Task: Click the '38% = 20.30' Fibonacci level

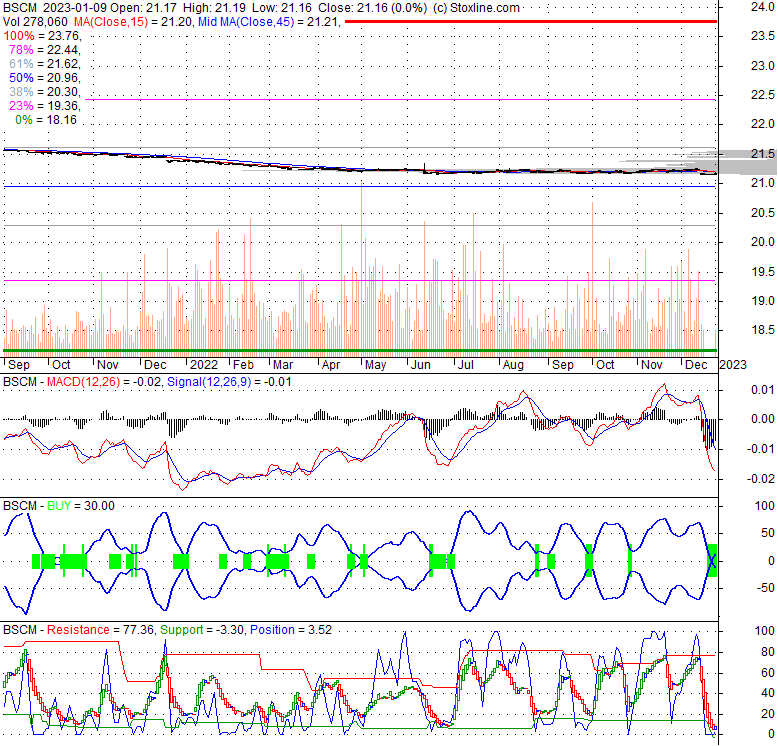Action: pos(44,92)
